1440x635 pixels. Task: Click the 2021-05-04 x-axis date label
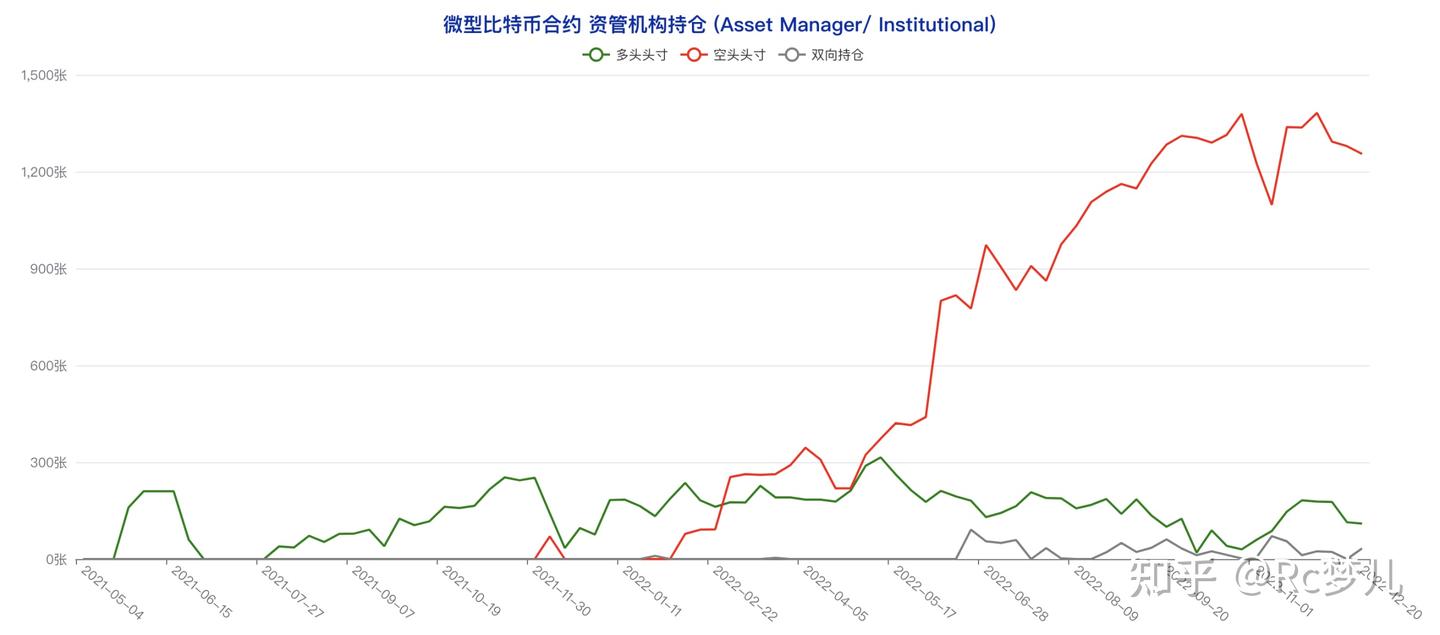(x=111, y=593)
